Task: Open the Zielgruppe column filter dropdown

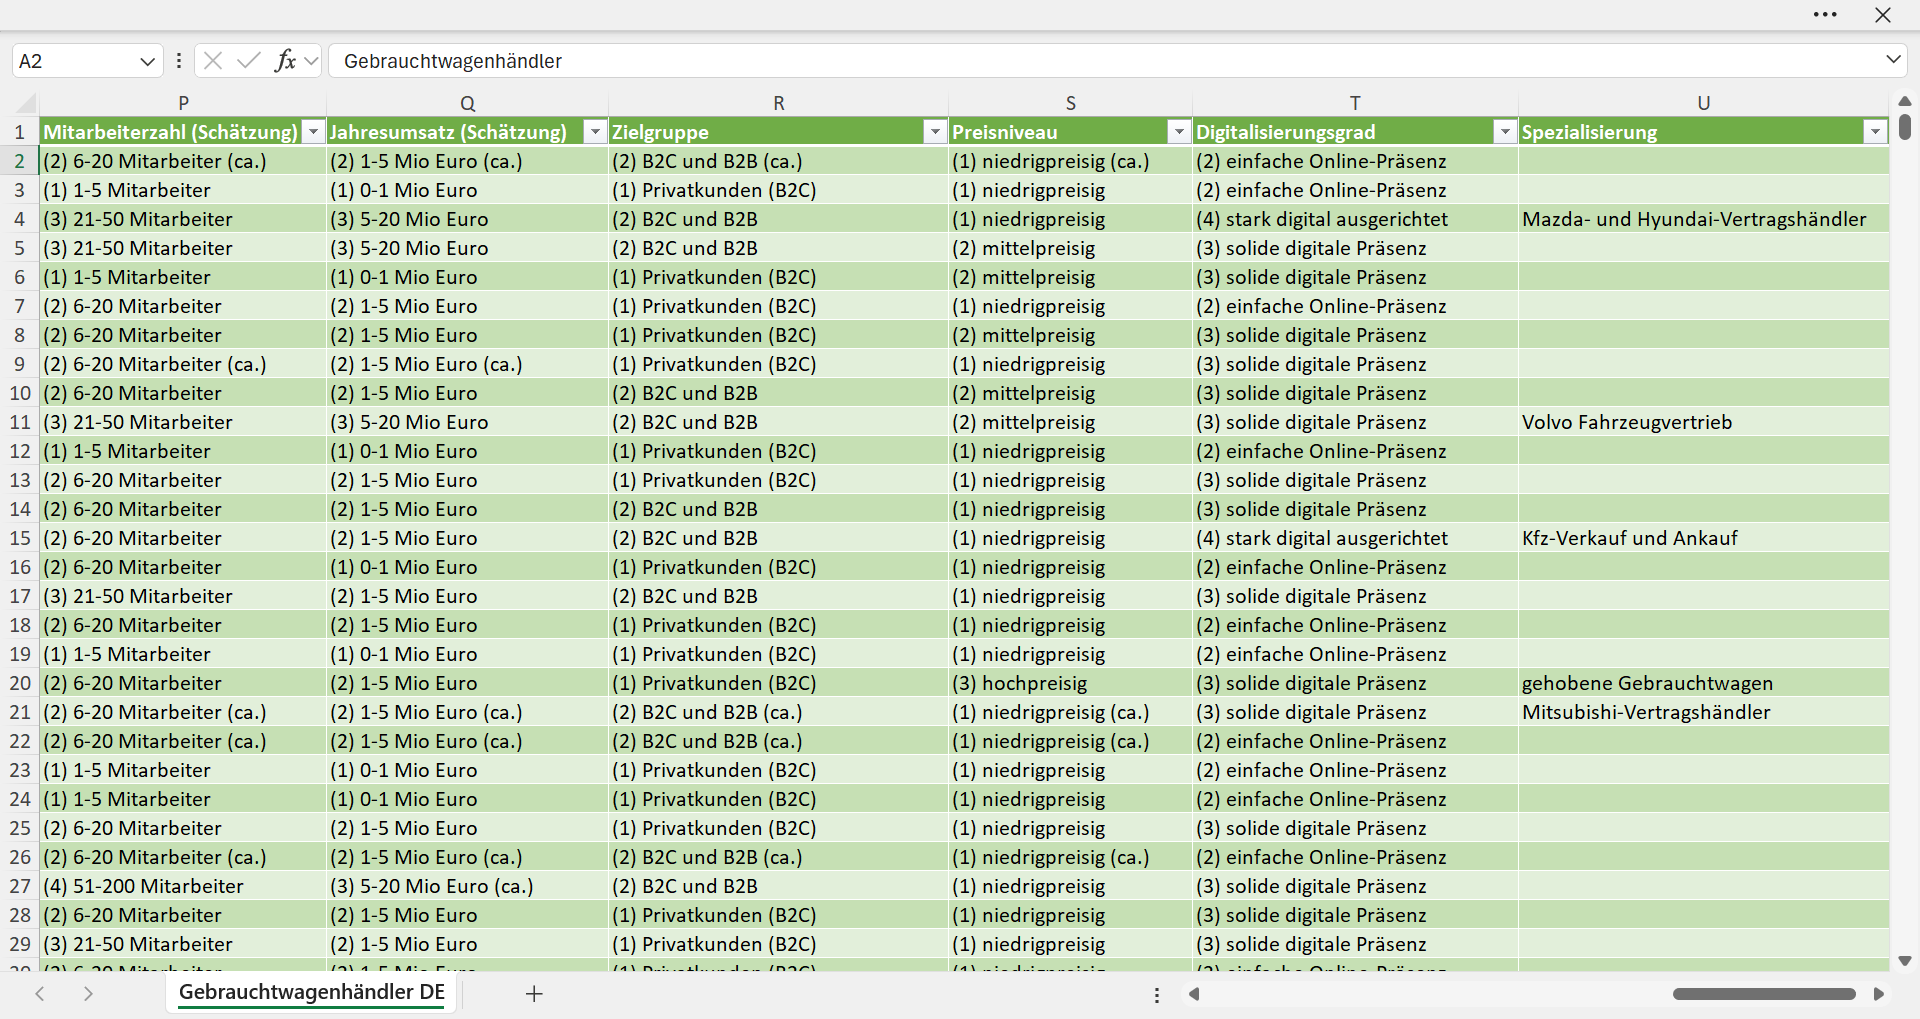Action: pos(935,132)
